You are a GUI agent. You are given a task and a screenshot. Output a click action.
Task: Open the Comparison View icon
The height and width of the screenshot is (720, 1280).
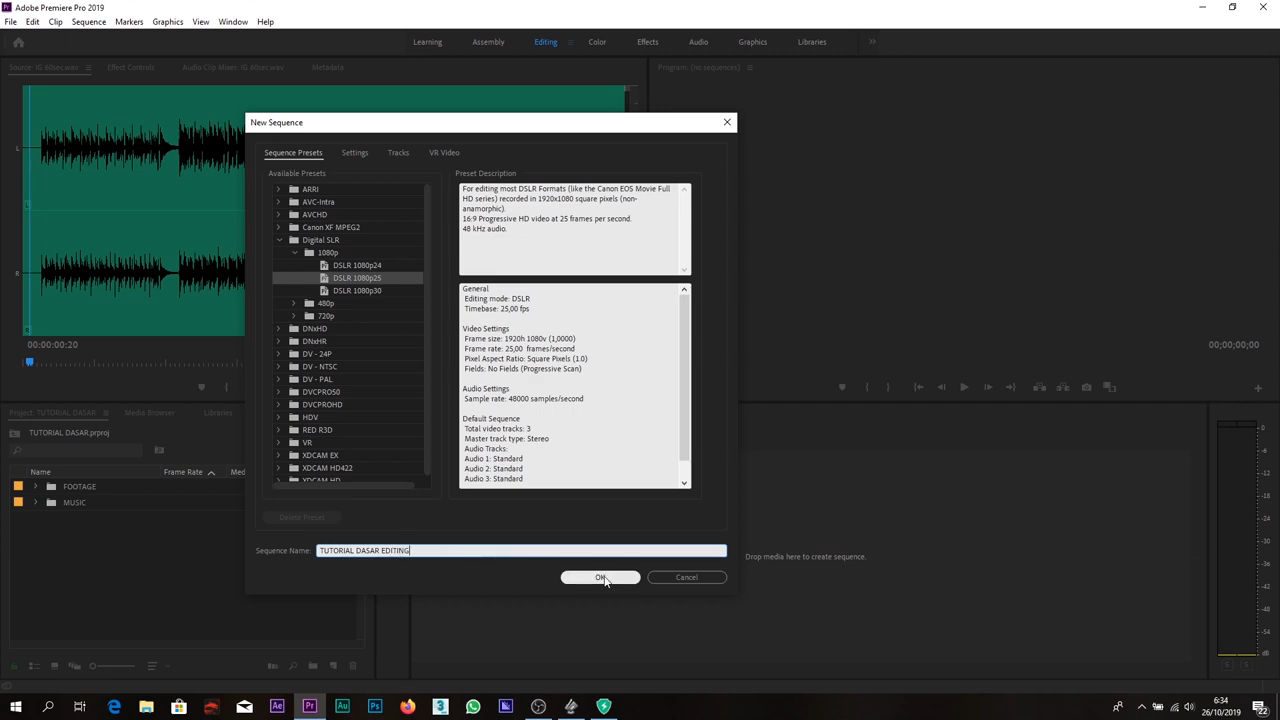[x=1110, y=387]
